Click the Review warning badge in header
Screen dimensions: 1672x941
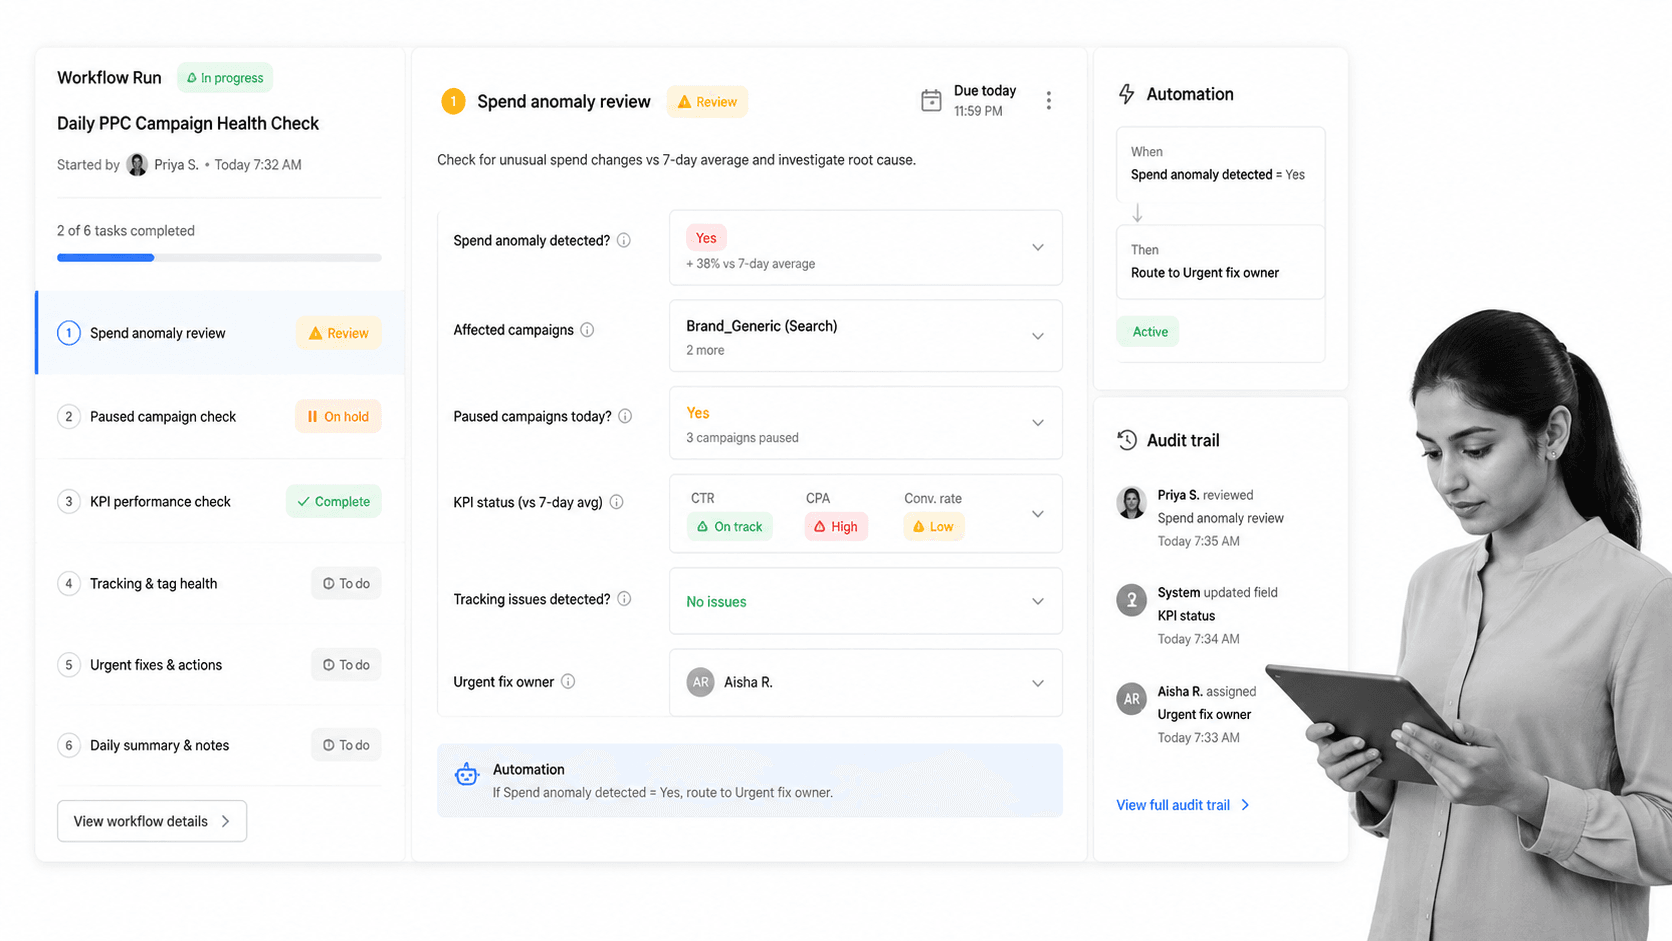tap(707, 102)
